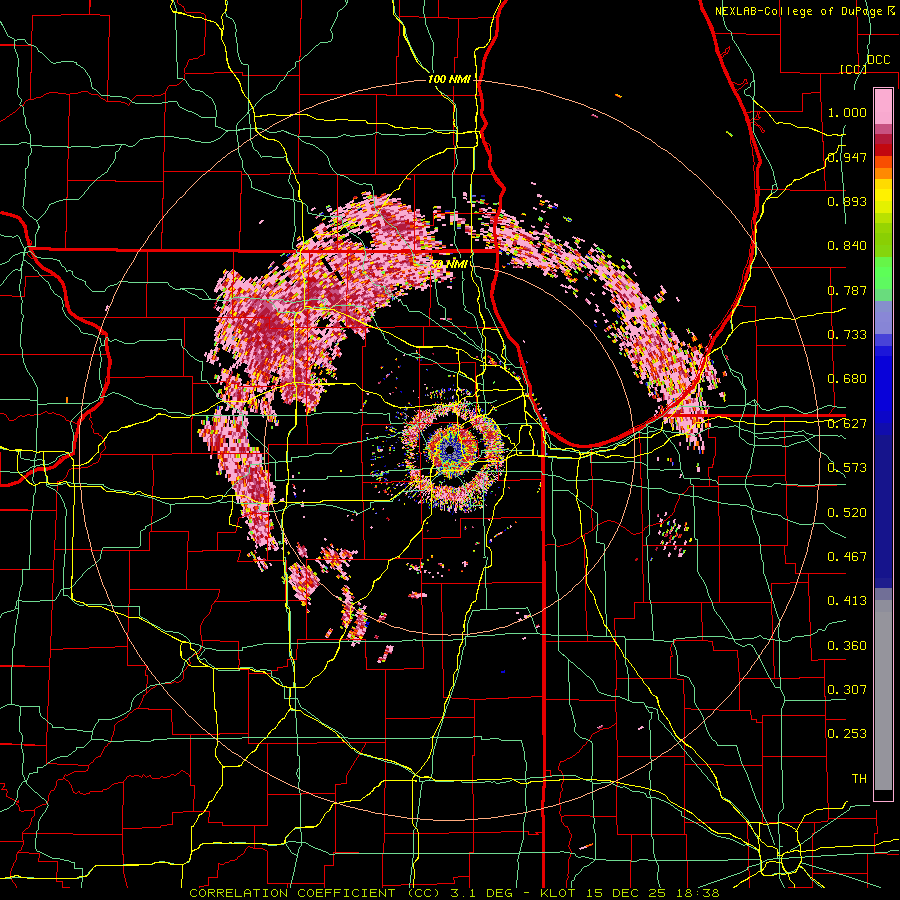Pick the gray low-value color bar segment
Viewport: 900px width, 900px height.
click(x=883, y=695)
